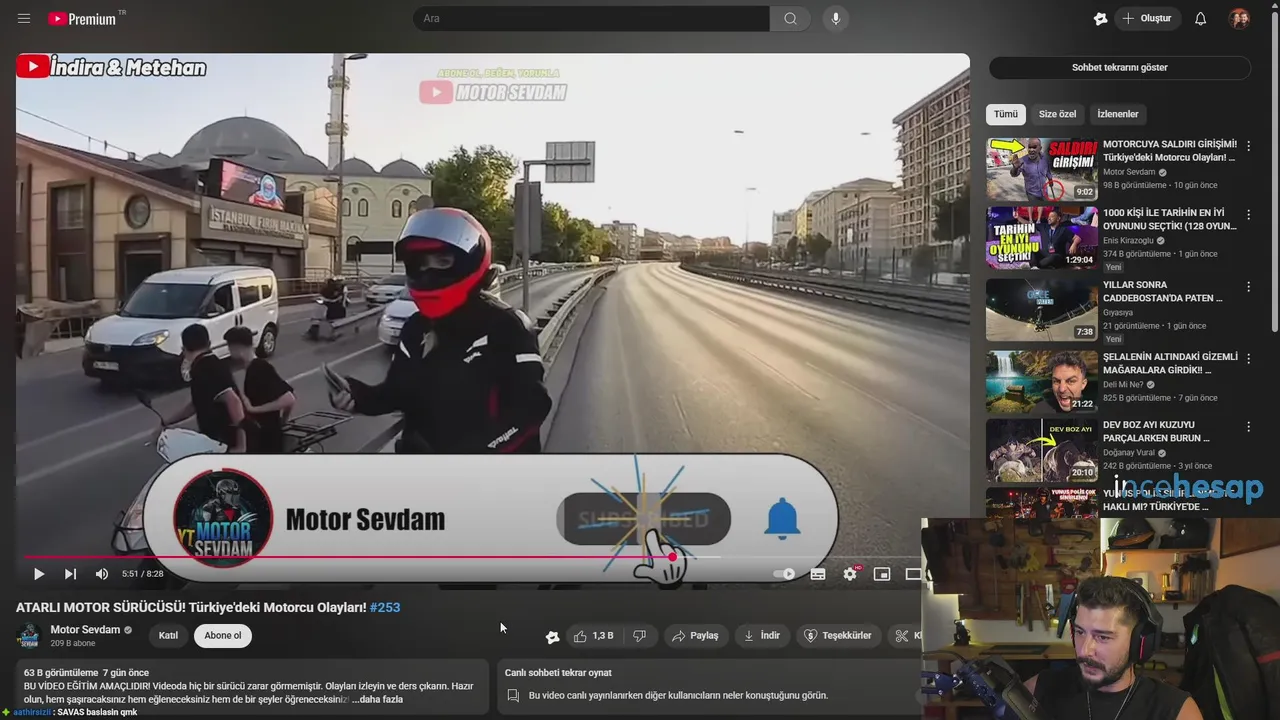
Task: Click the Kl clip scissors button
Action: point(908,636)
